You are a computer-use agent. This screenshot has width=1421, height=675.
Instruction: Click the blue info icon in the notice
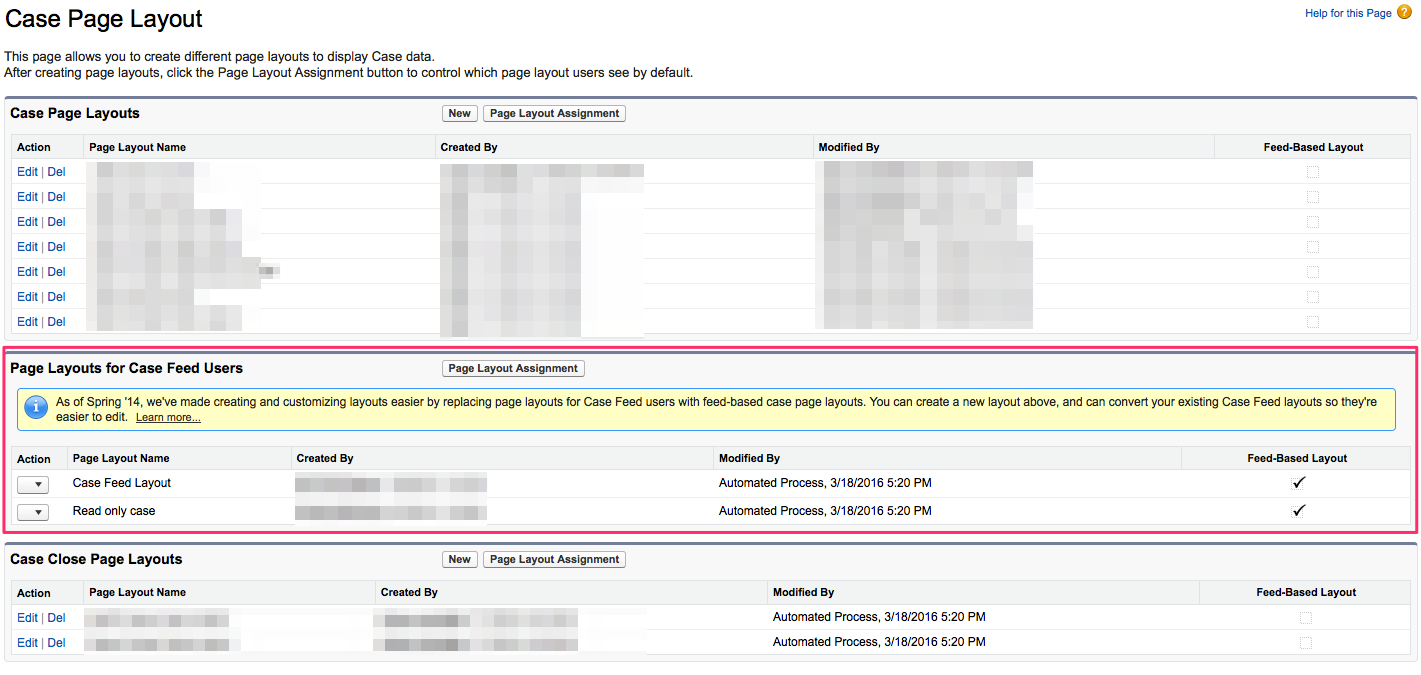[x=36, y=408]
